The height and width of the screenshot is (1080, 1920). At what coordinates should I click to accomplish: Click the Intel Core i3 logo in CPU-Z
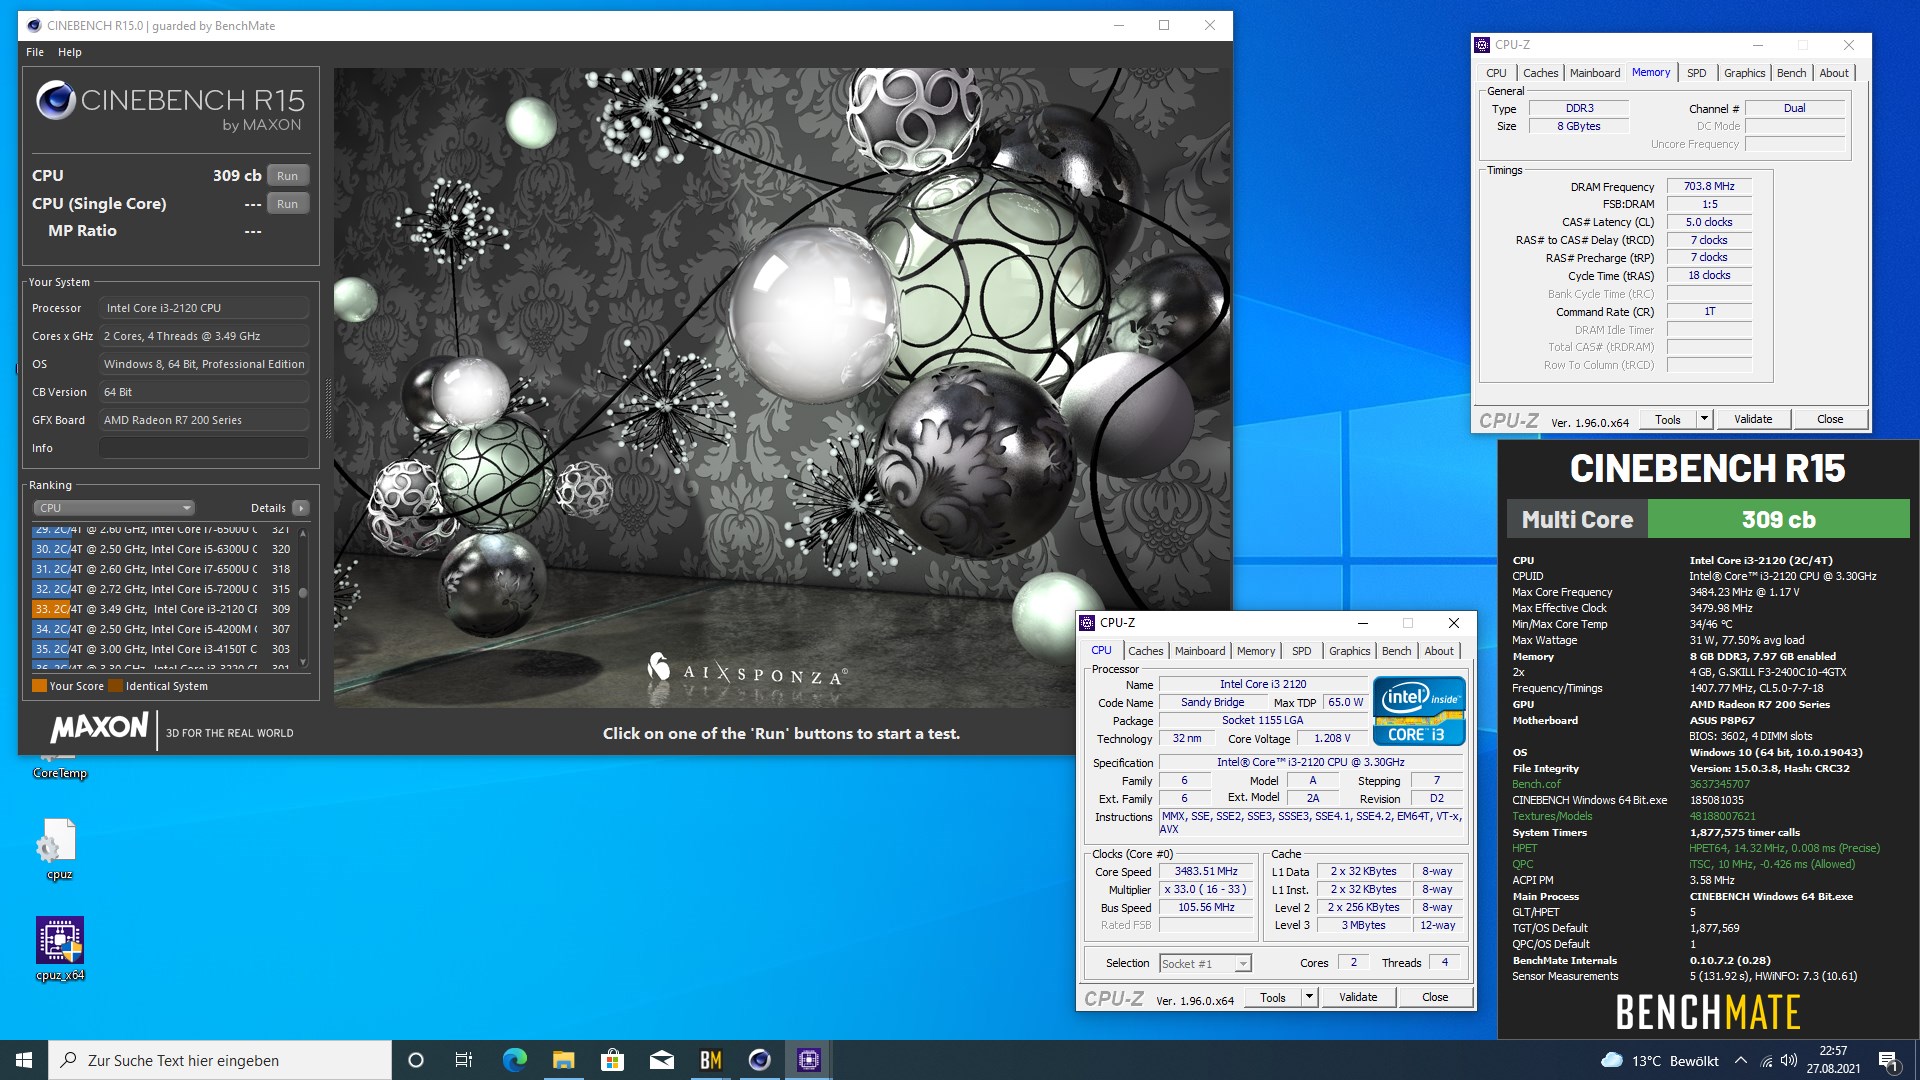tap(1419, 711)
